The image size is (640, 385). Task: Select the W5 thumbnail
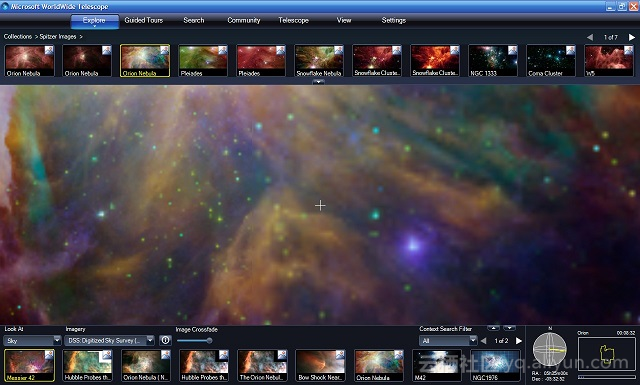pyautogui.click(x=609, y=61)
